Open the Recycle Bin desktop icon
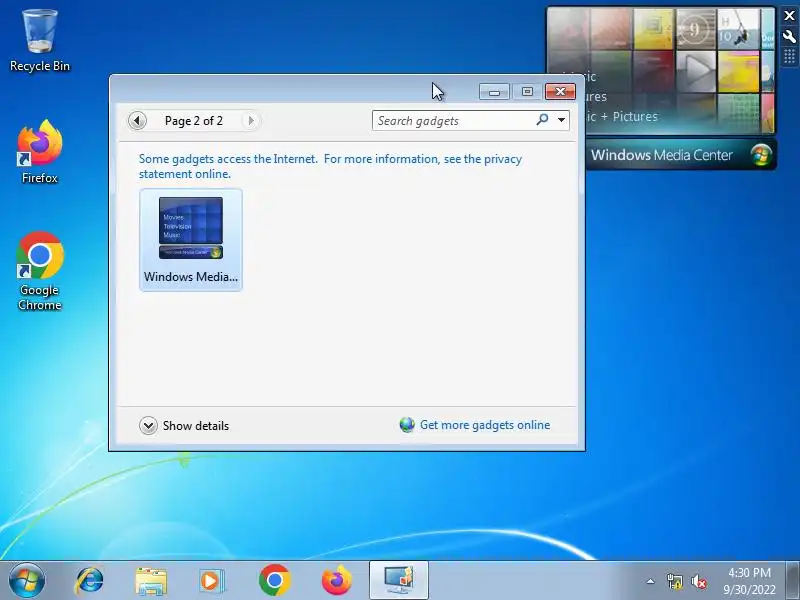Image resolution: width=800 pixels, height=600 pixels. click(39, 41)
